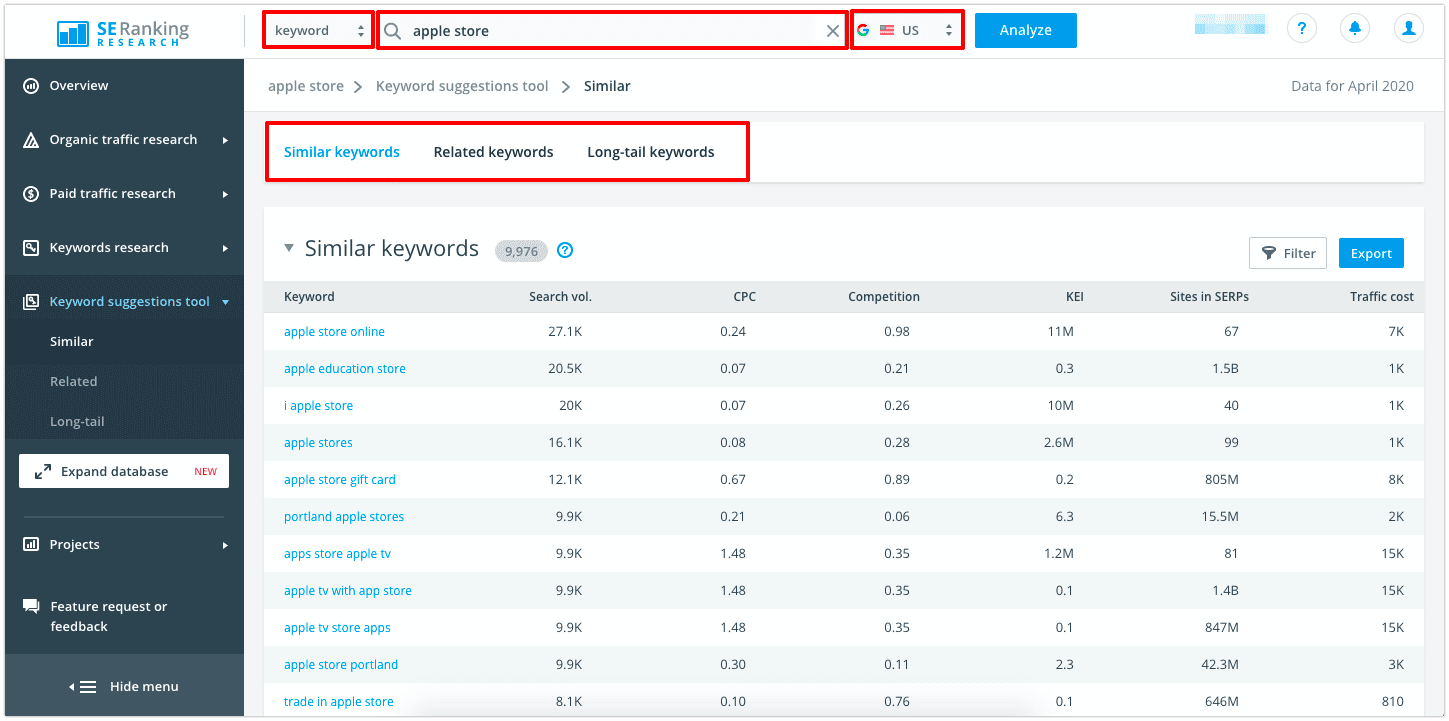This screenshot has height=721, width=1449.
Task: Open the apple store portland keyword link
Action: point(341,665)
